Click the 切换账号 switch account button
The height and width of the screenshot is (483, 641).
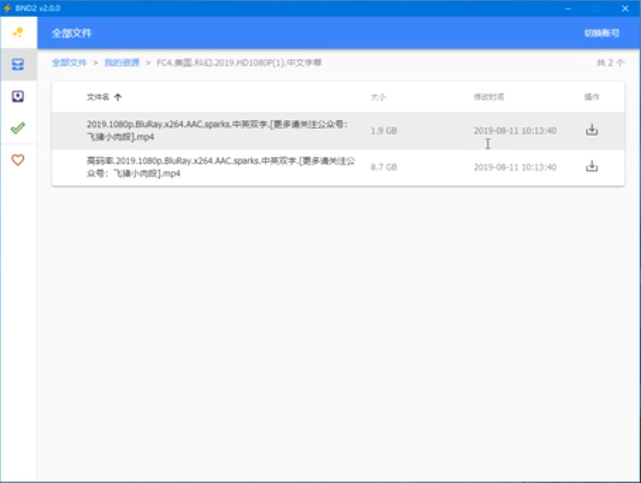pyautogui.click(x=601, y=33)
